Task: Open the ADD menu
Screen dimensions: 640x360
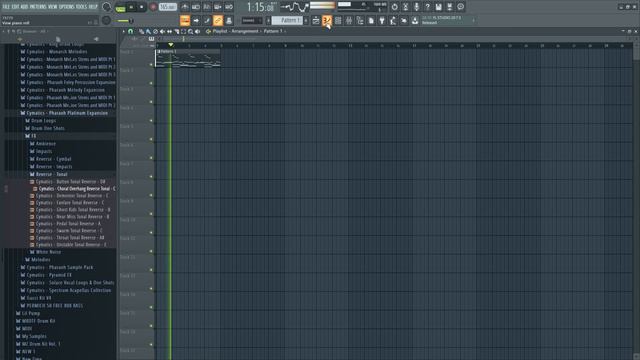Action: pyautogui.click(x=24, y=7)
